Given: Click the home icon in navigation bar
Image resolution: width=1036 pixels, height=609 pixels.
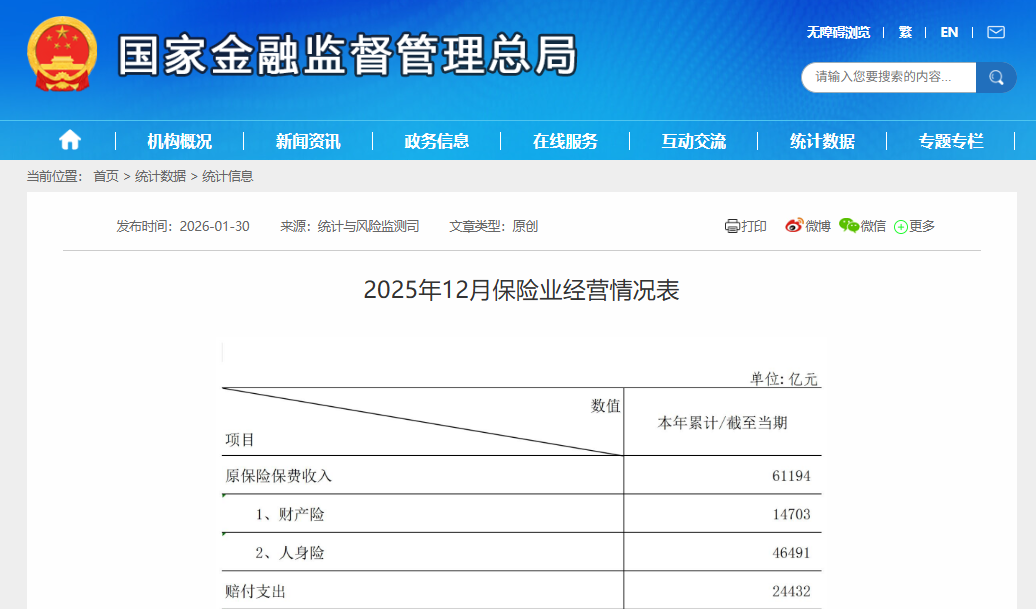Looking at the screenshot, I should pos(70,141).
